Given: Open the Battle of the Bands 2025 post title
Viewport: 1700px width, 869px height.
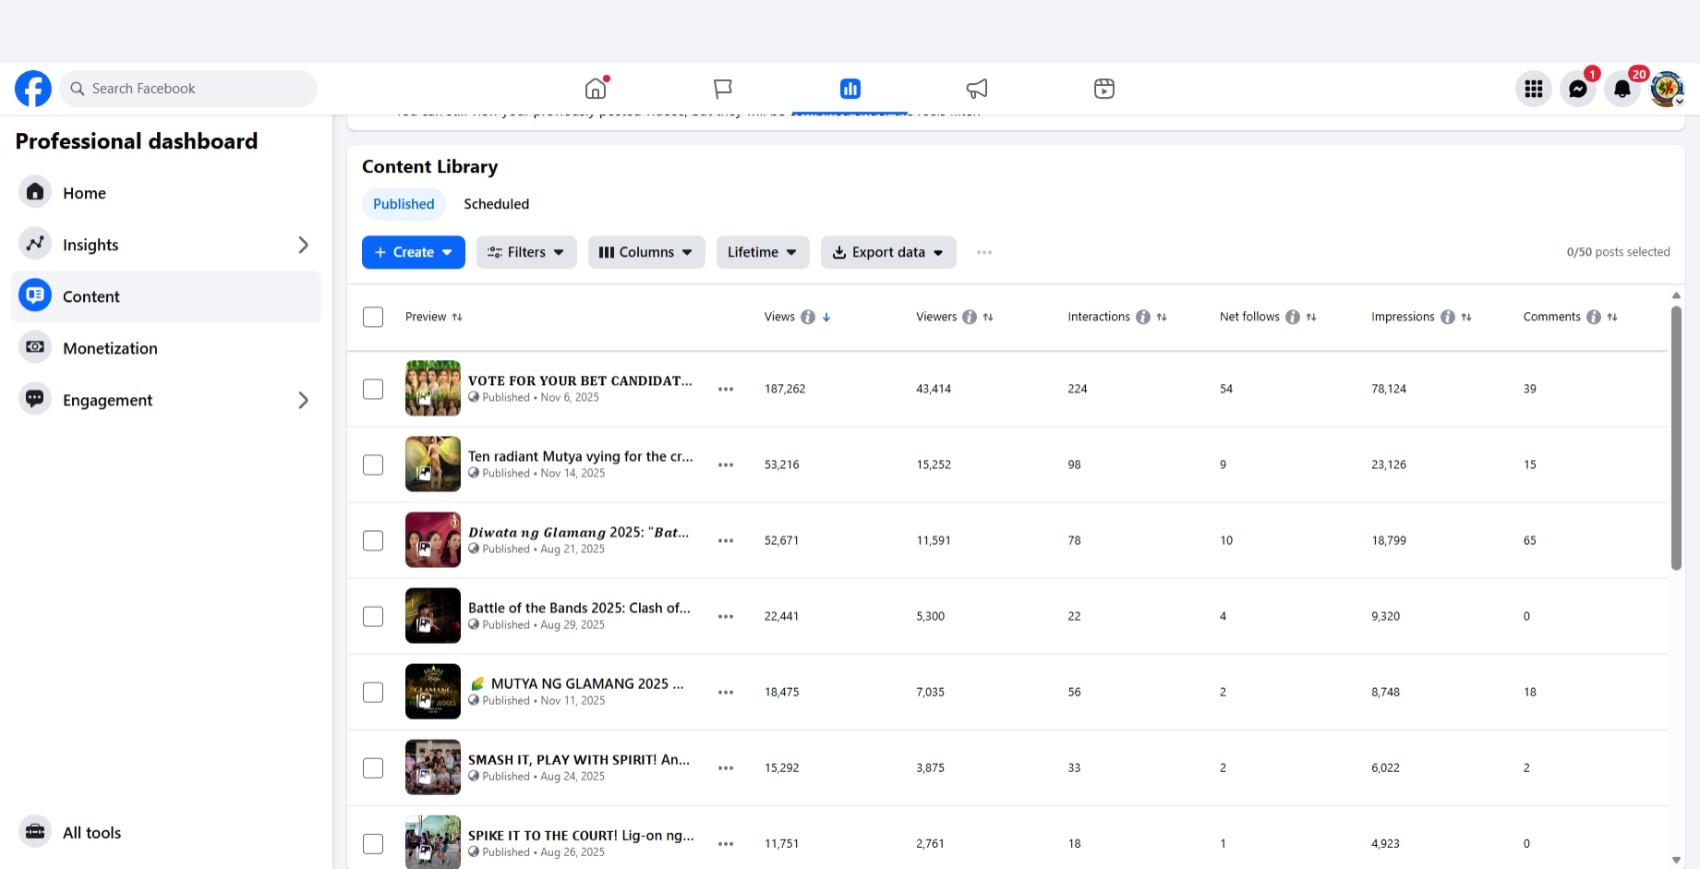Looking at the screenshot, I should (x=579, y=608).
